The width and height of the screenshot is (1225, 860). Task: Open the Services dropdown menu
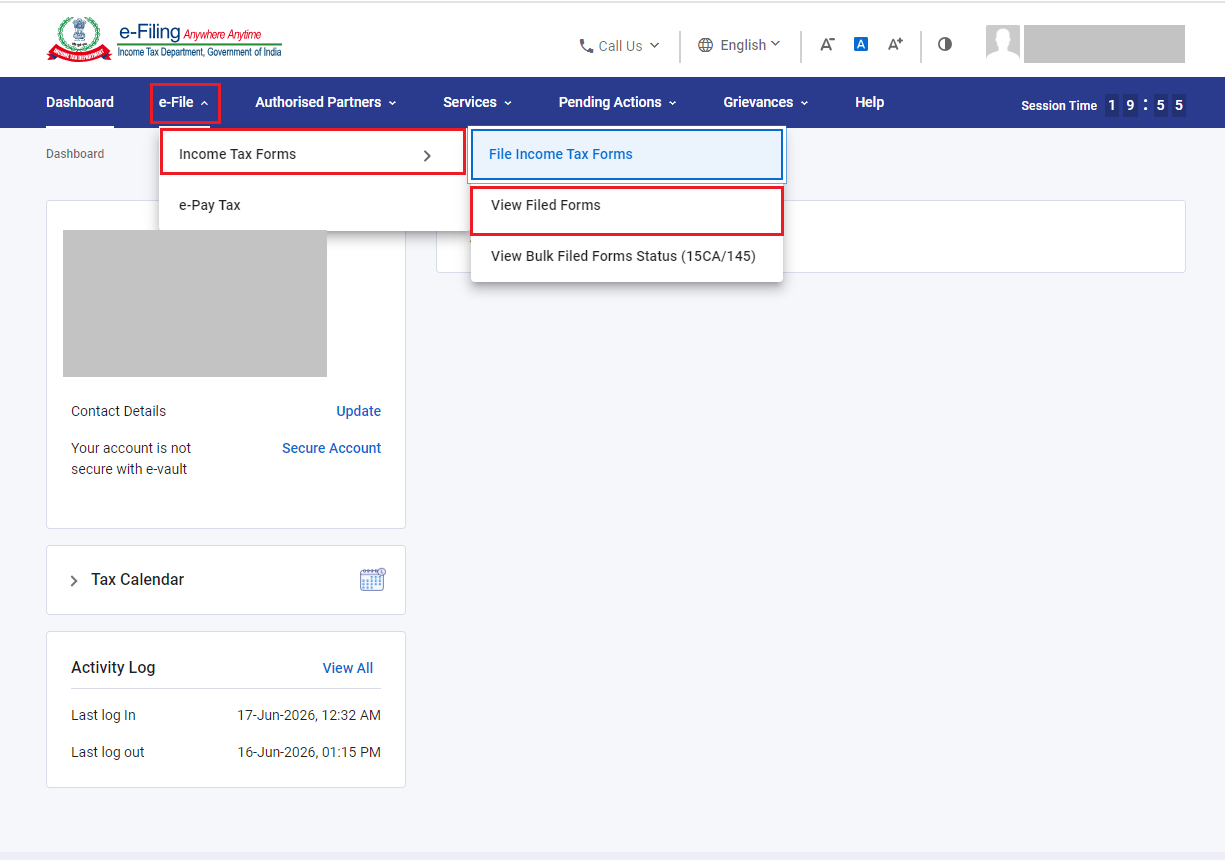(x=478, y=102)
